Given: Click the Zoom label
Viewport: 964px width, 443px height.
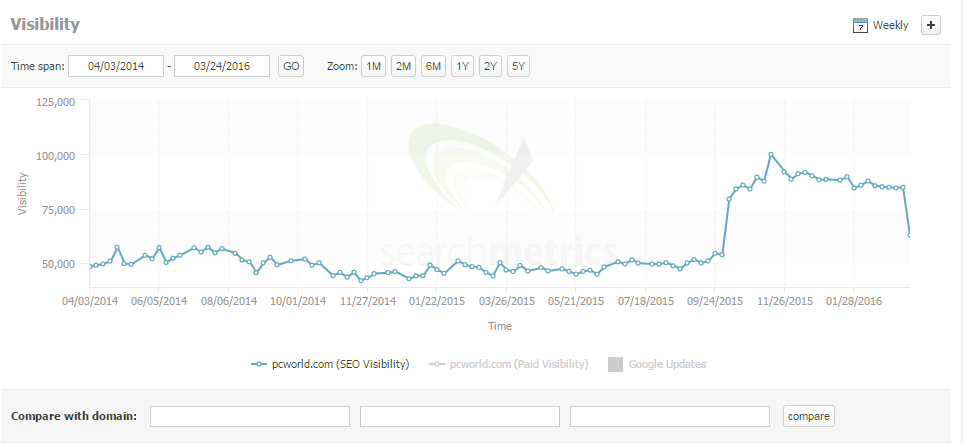Looking at the screenshot, I should coord(341,66).
